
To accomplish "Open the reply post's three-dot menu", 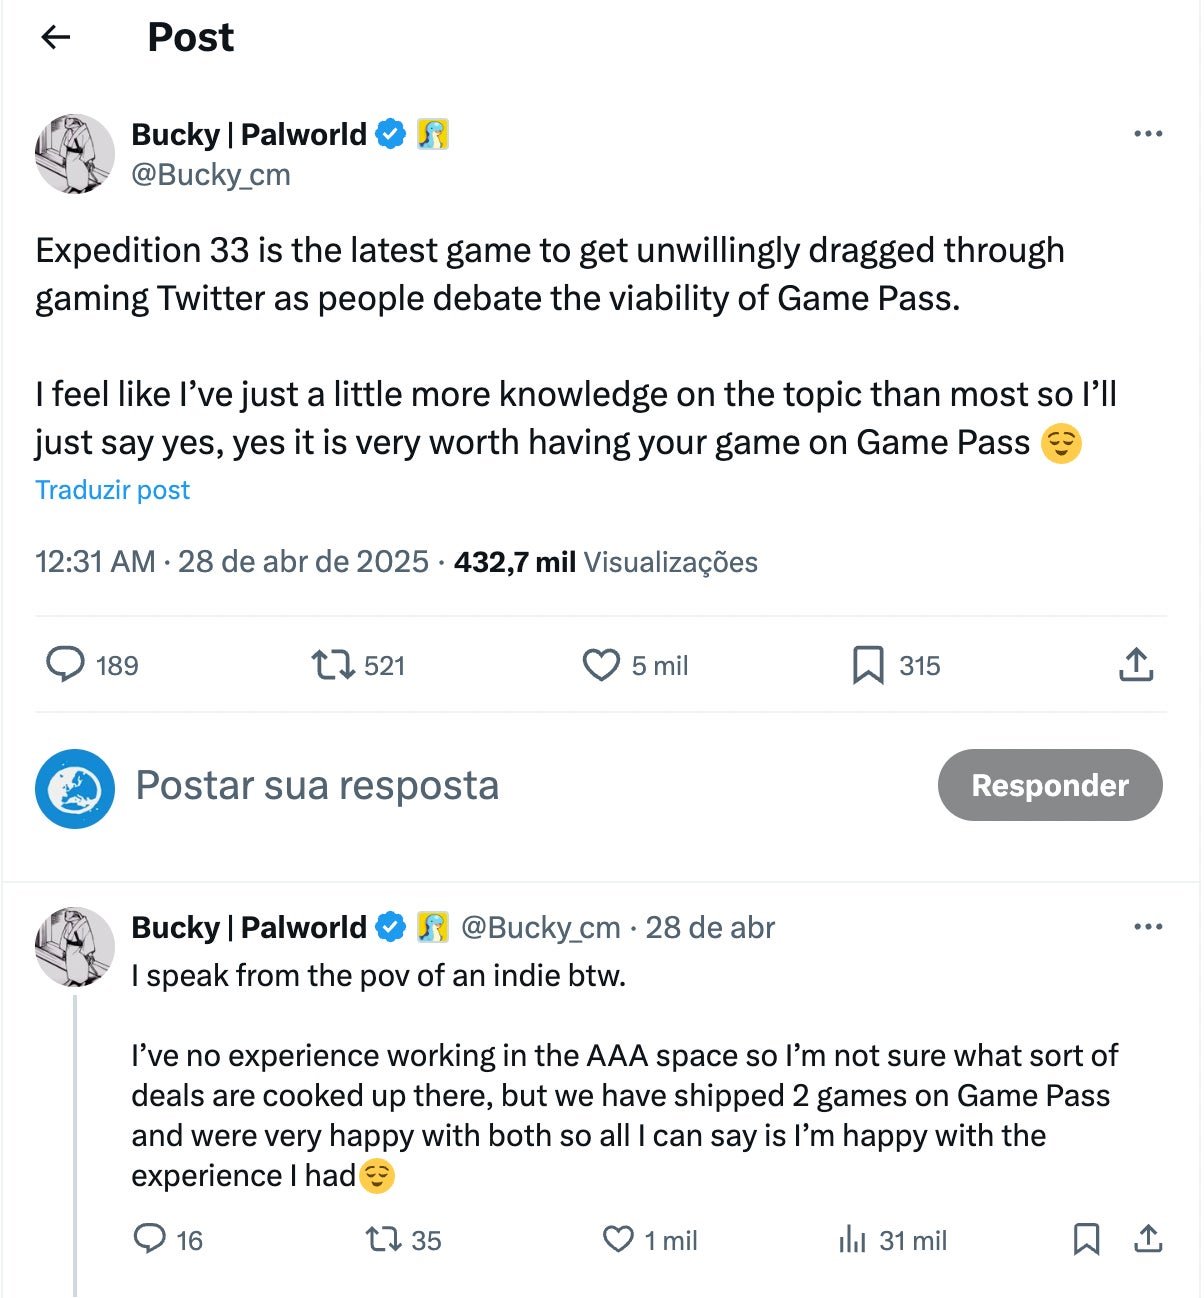I will click(1148, 927).
